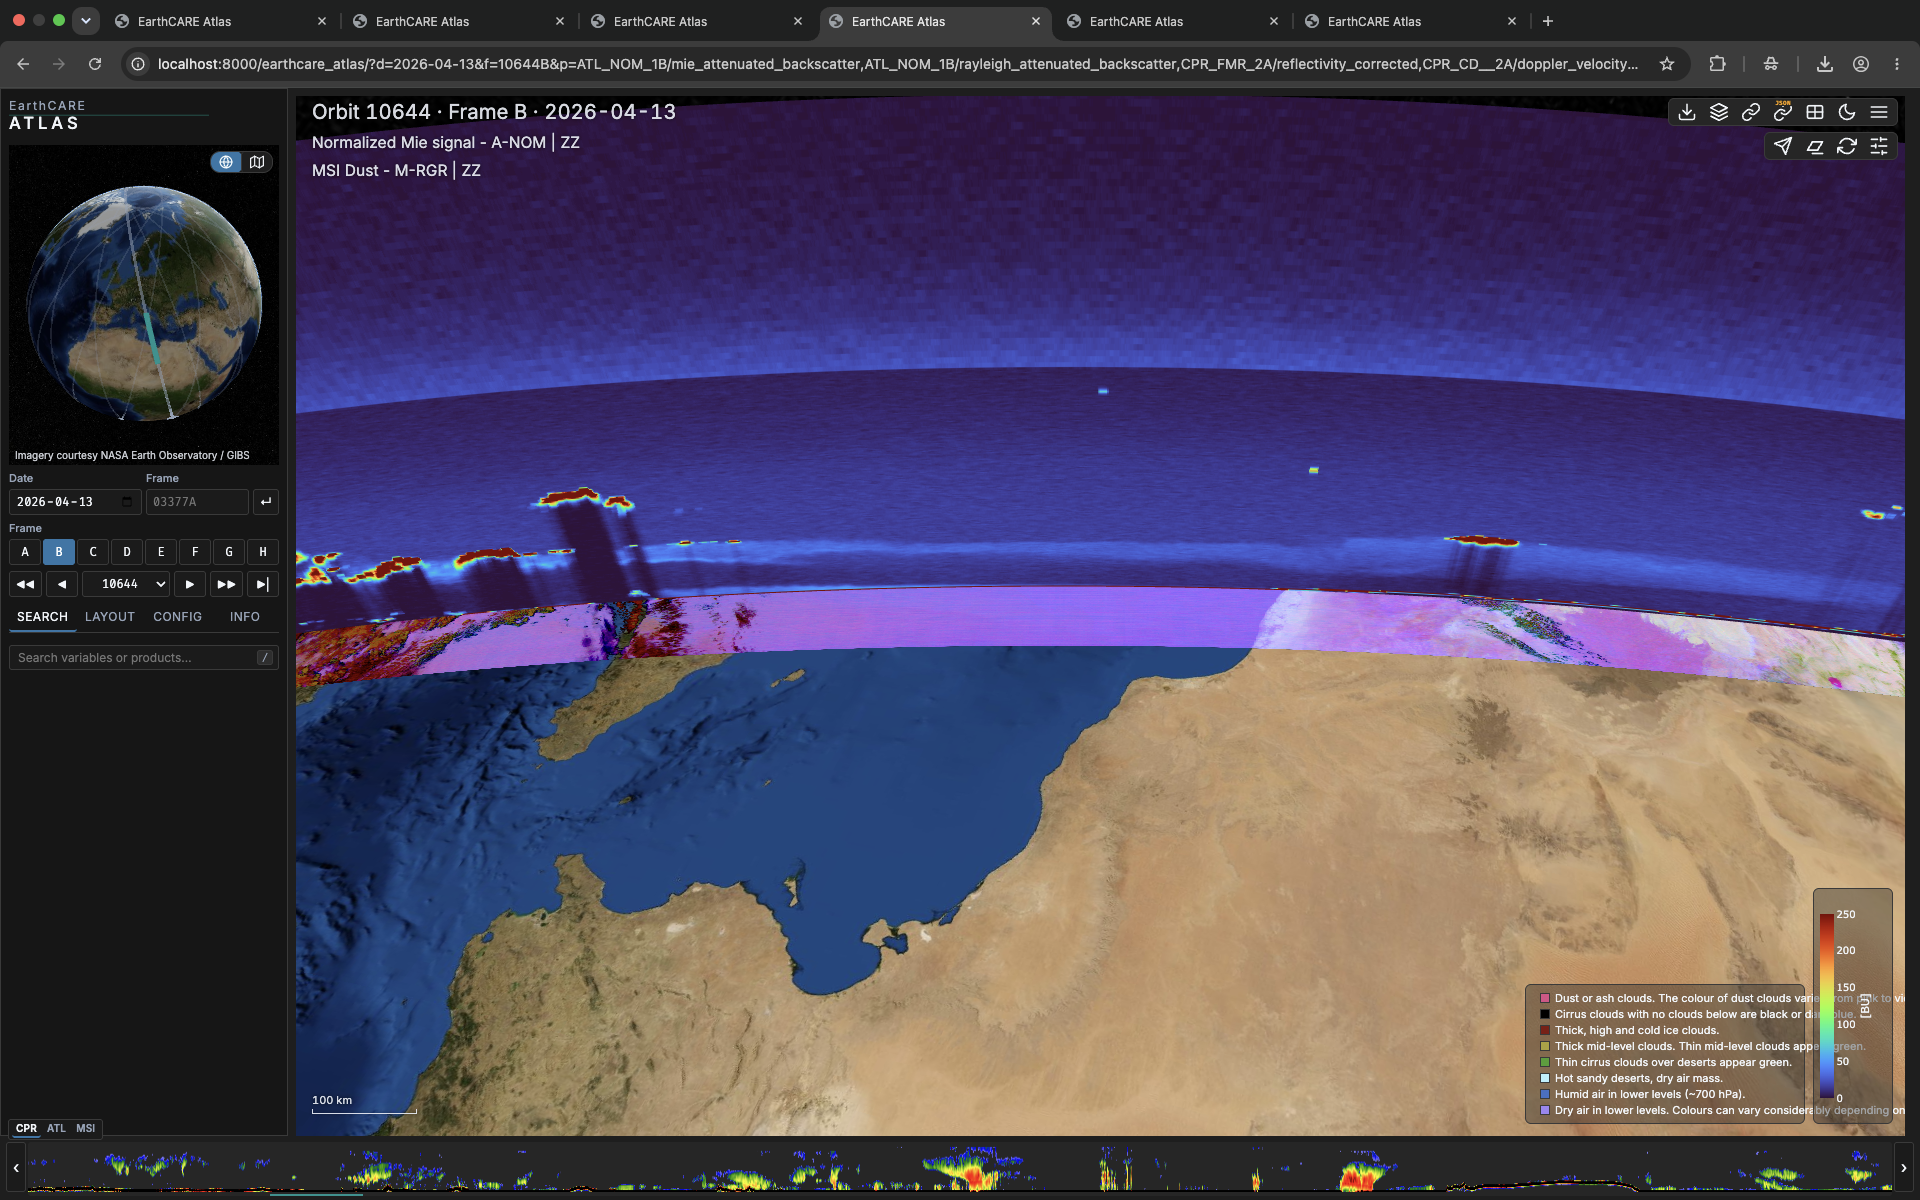Viewport: 1920px width, 1200px height.
Task: Switch to the SEARCH tab
Action: point(42,617)
